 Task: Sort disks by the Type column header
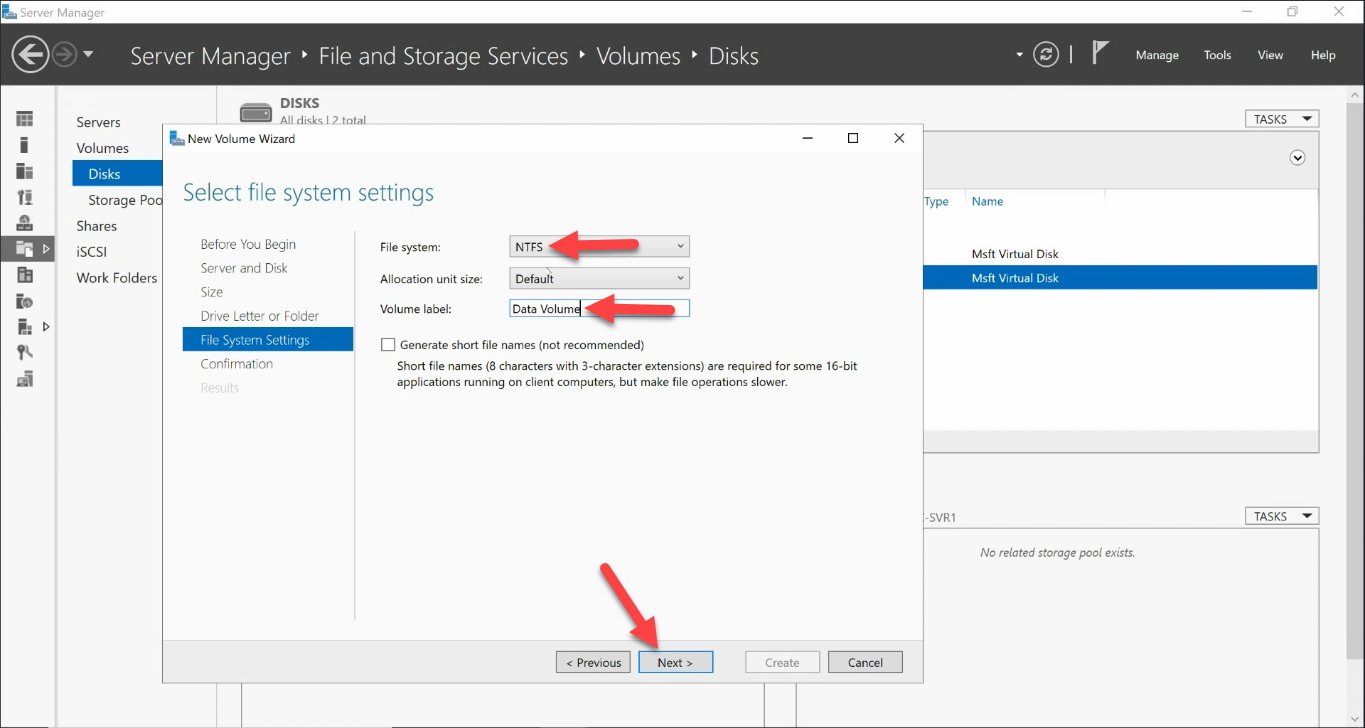pyautogui.click(x=937, y=201)
